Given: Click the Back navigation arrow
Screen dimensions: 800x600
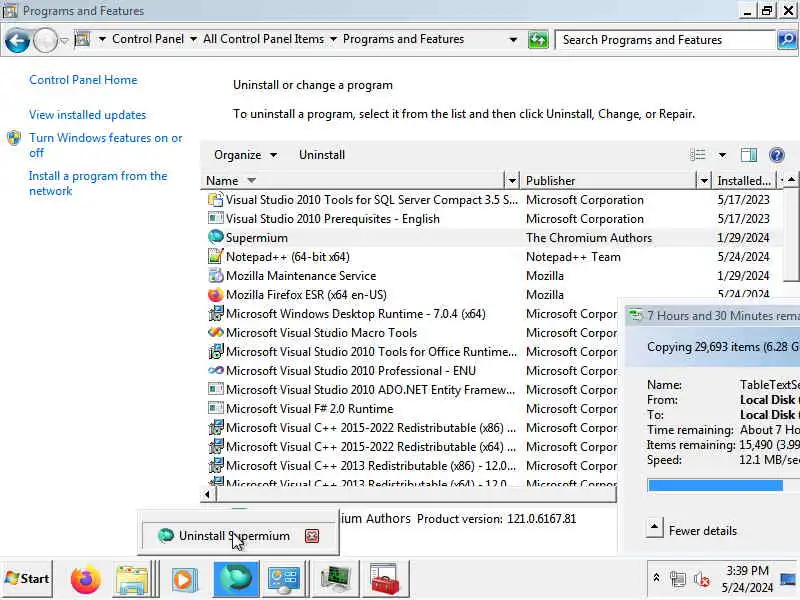Looking at the screenshot, I should click(17, 40).
